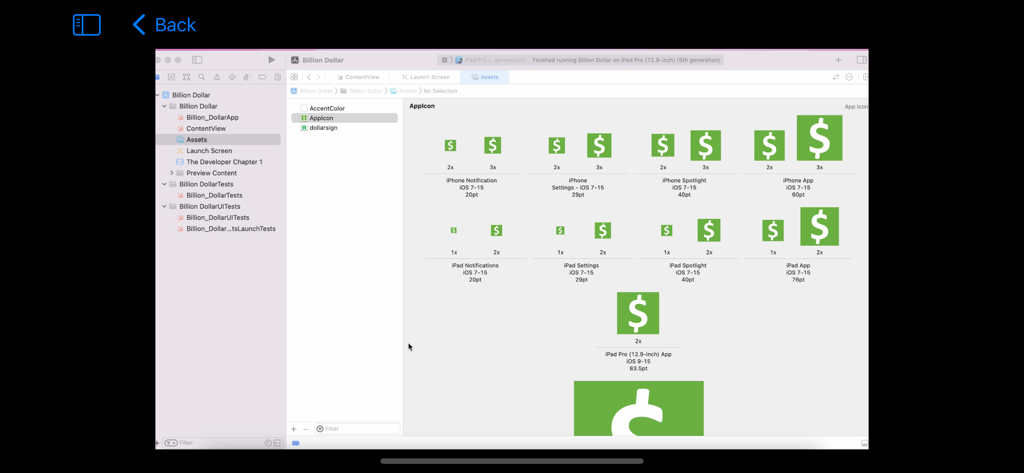
Task: Open the Billion_Dollar...tsLaunchTests file
Action: [226, 229]
